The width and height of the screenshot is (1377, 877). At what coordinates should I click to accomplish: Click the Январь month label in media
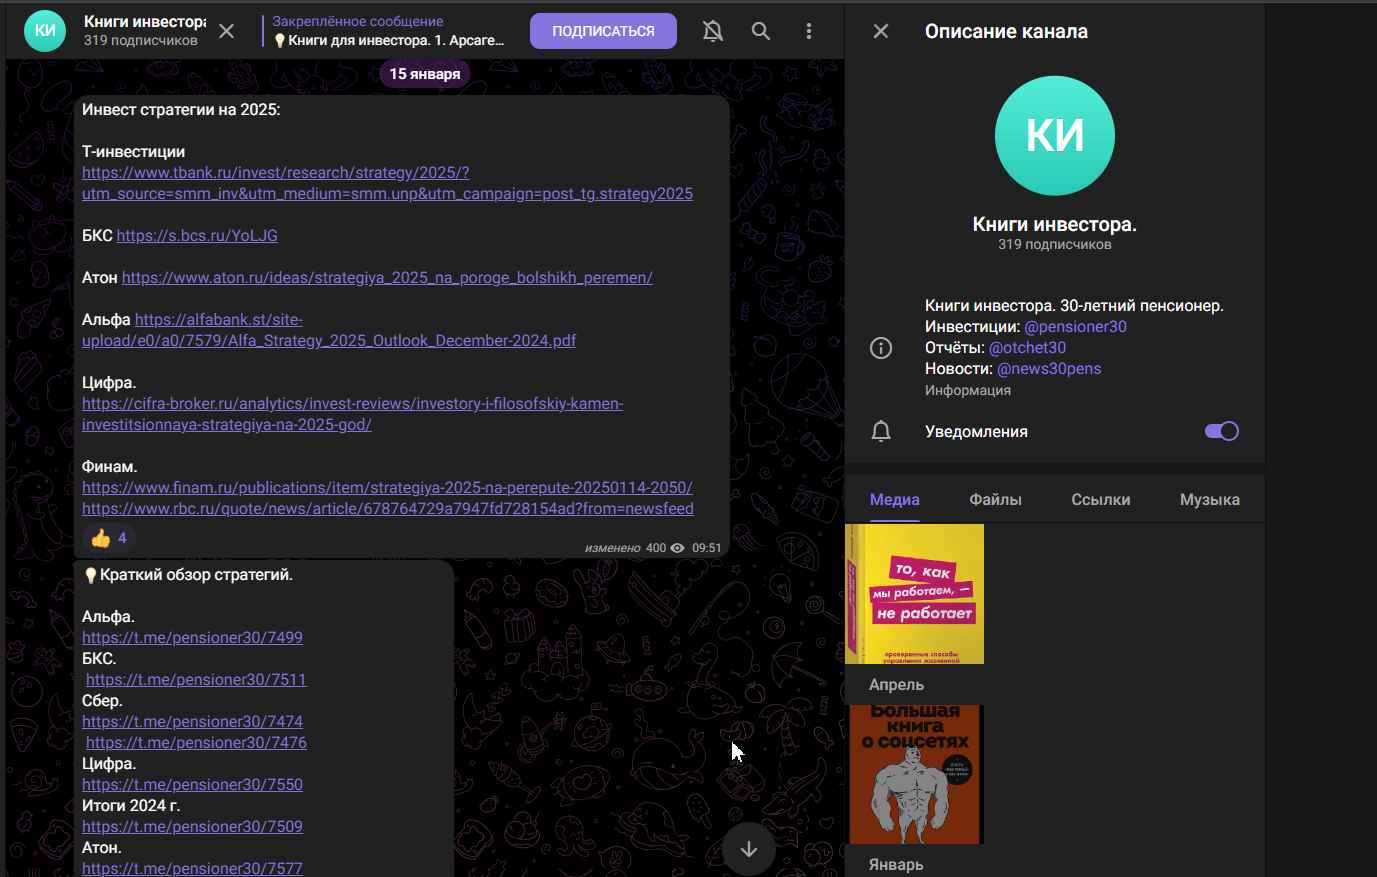pos(896,865)
